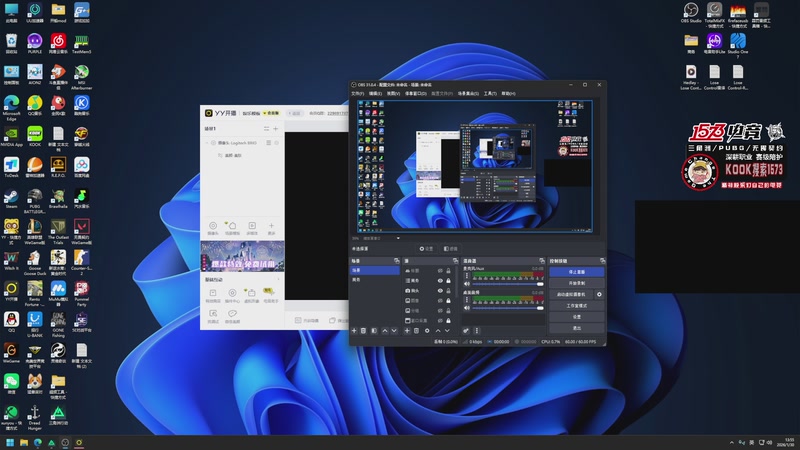This screenshot has height=450, width=800.
Task: Open the first menu (文件) in OBS
Action: [357, 93]
